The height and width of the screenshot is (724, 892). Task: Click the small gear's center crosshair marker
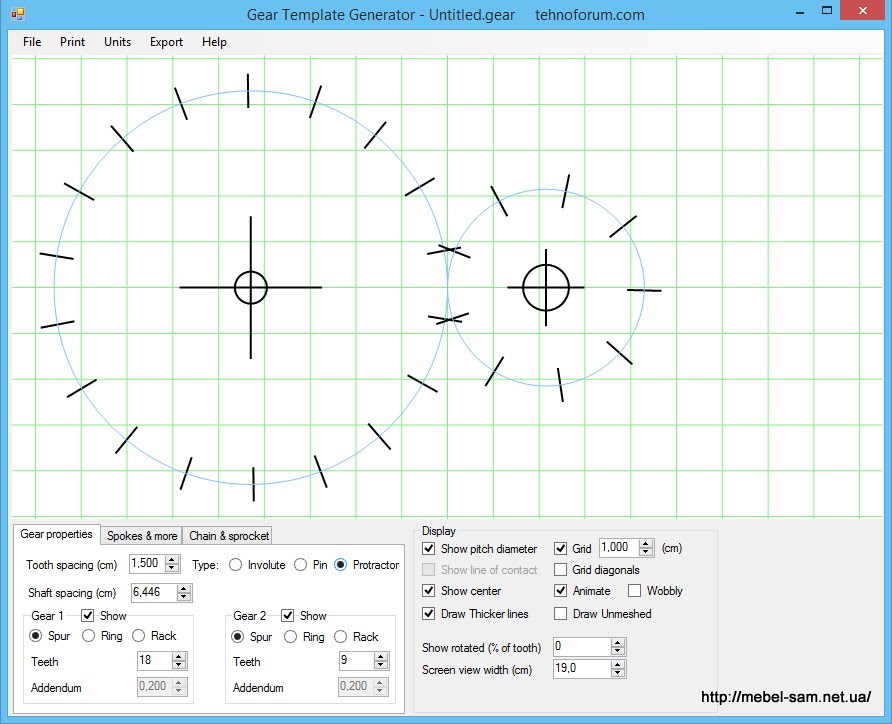[546, 287]
